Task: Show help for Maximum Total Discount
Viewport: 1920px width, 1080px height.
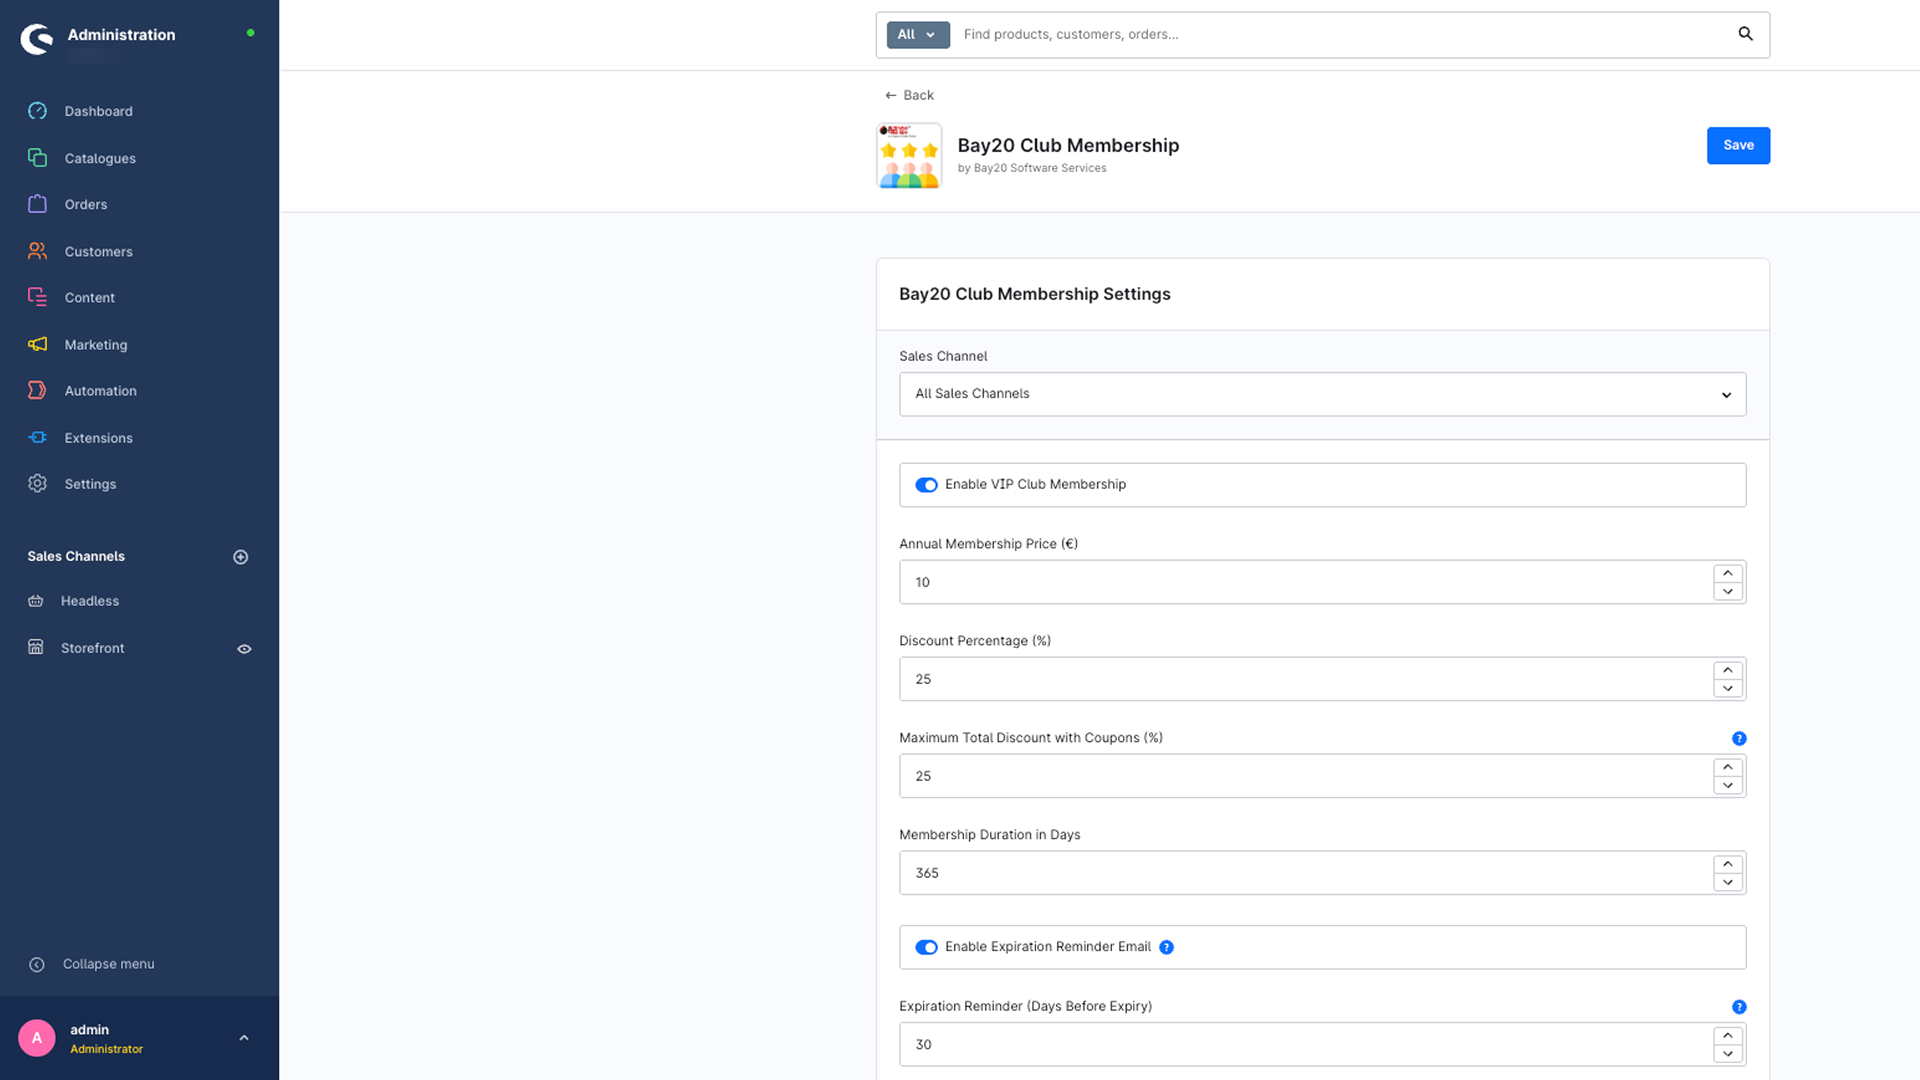Action: click(1739, 738)
